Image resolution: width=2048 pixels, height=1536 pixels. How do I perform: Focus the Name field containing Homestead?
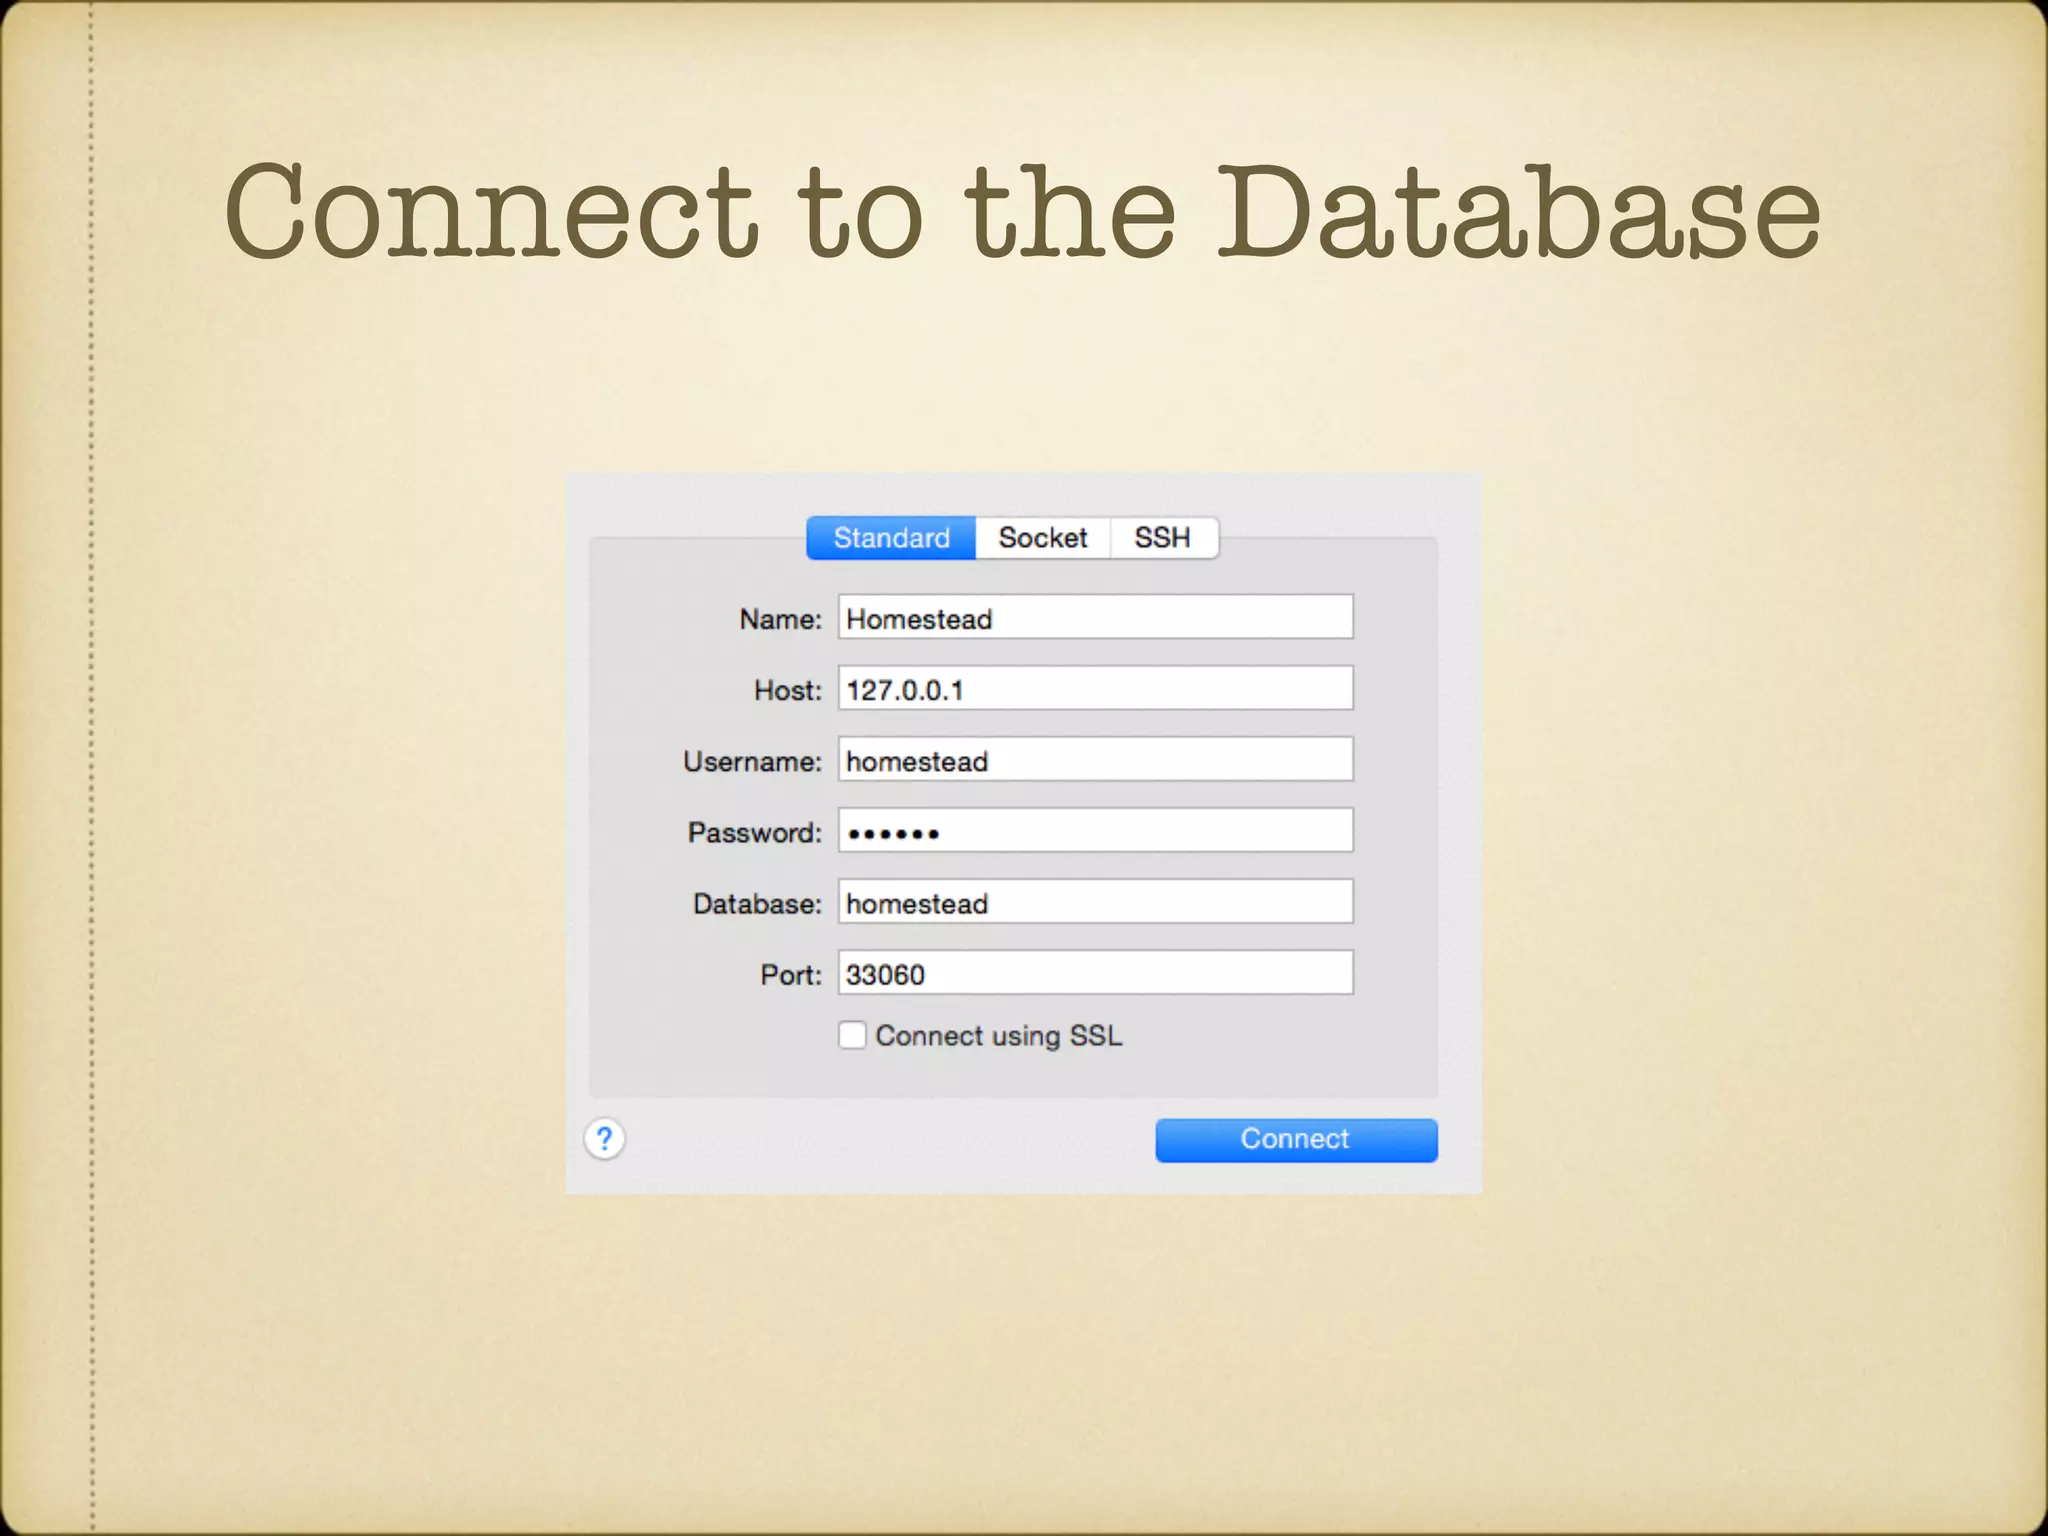click(x=1095, y=617)
